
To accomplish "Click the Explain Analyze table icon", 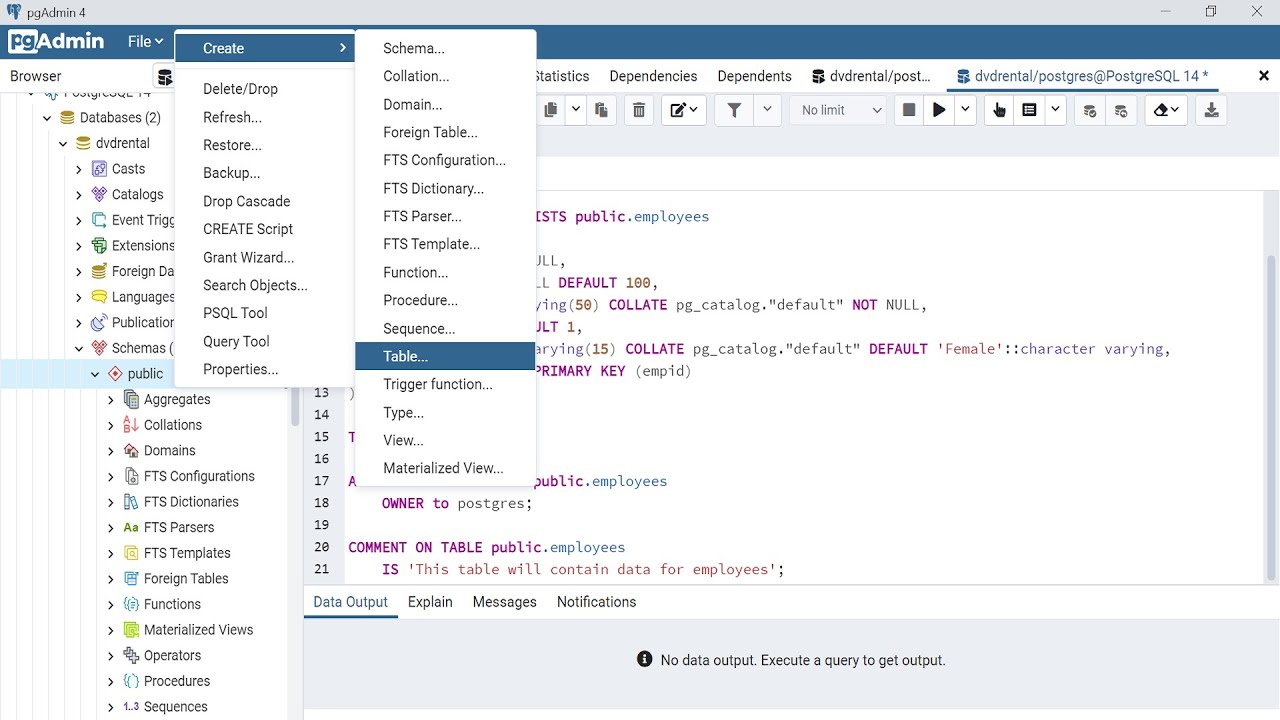I will (1029, 110).
